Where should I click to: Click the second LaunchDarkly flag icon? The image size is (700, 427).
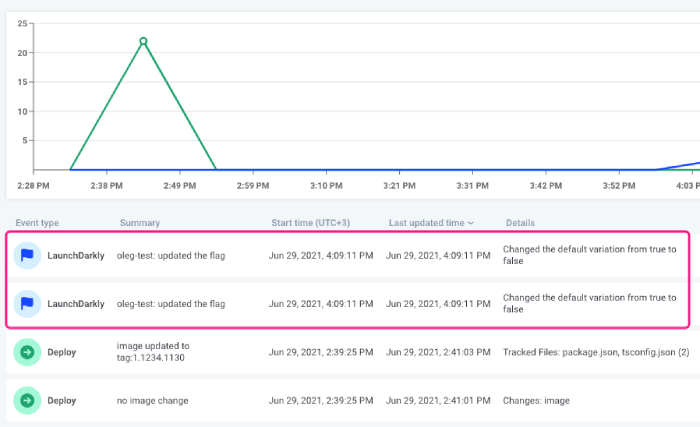(27, 304)
